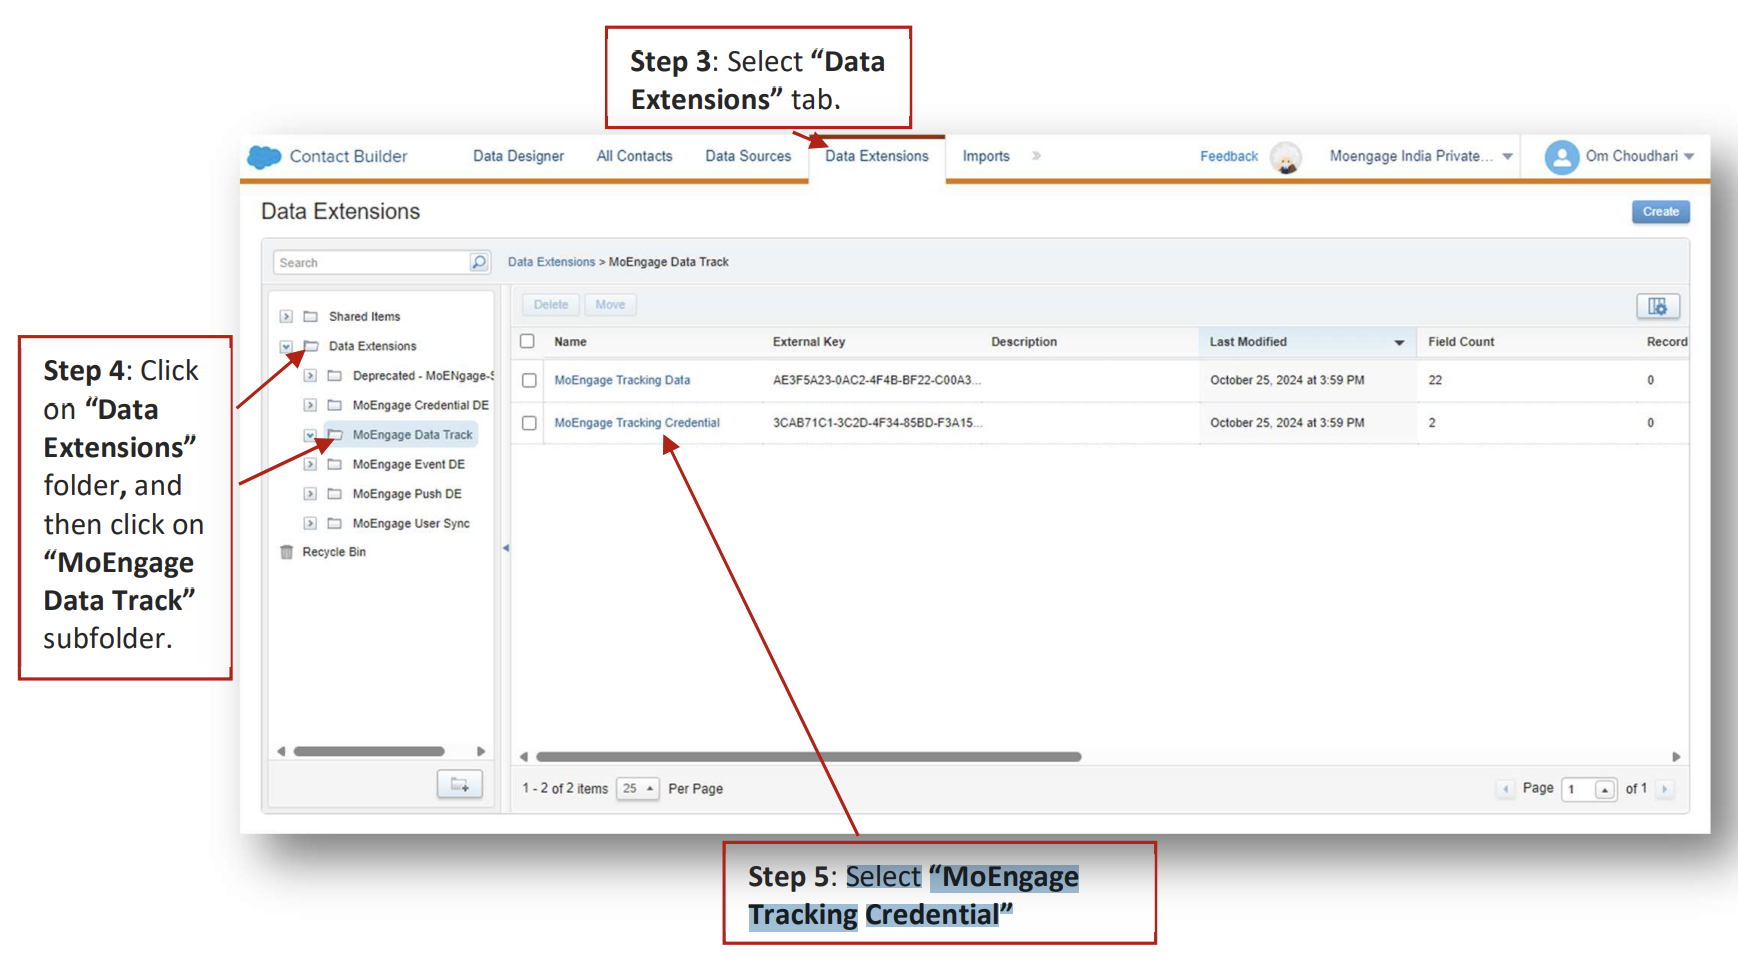Select MoEngage Event DE in the tree

coord(408,464)
